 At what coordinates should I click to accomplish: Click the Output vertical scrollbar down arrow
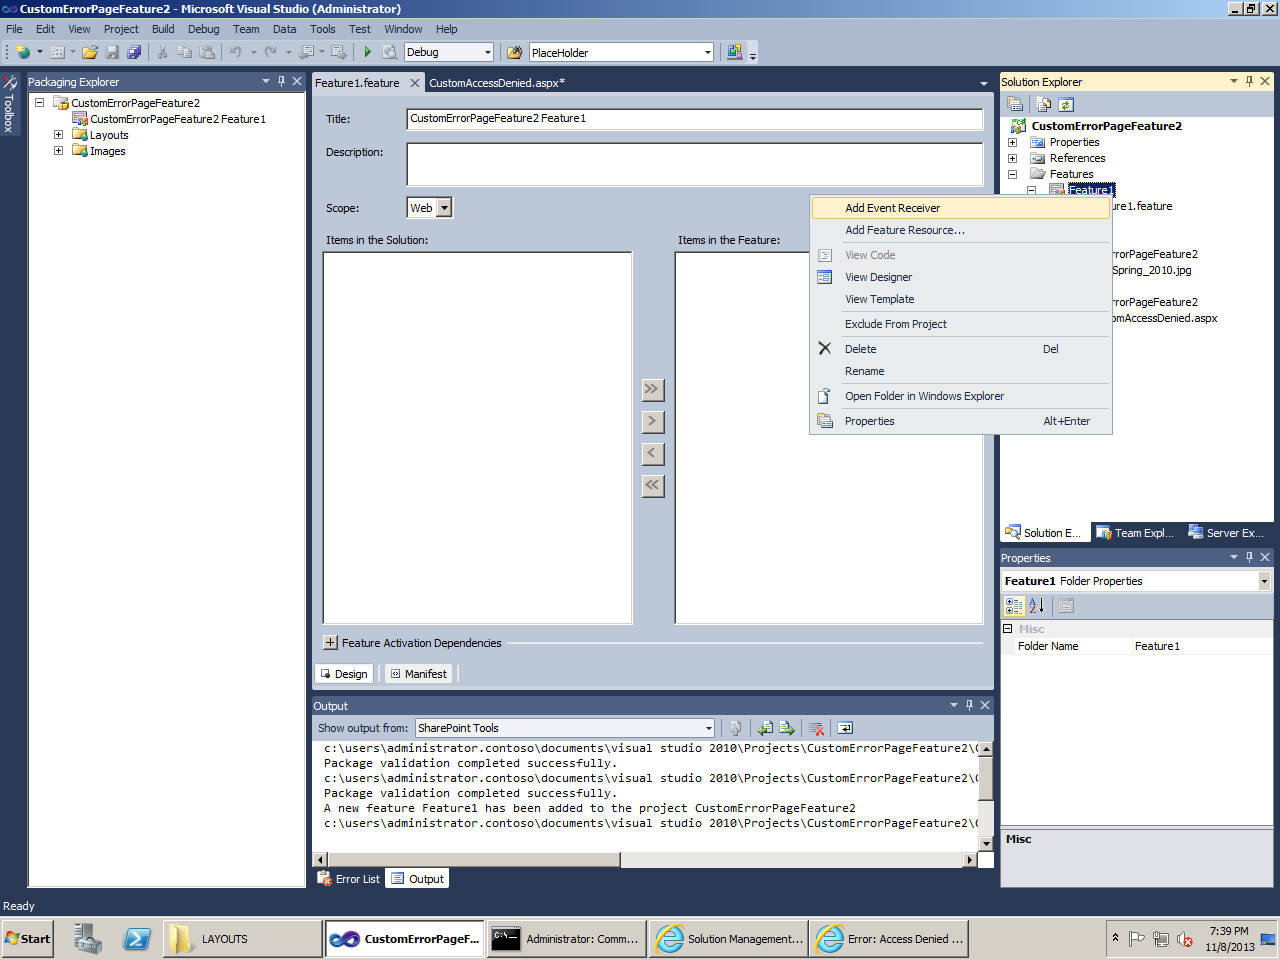(x=985, y=844)
